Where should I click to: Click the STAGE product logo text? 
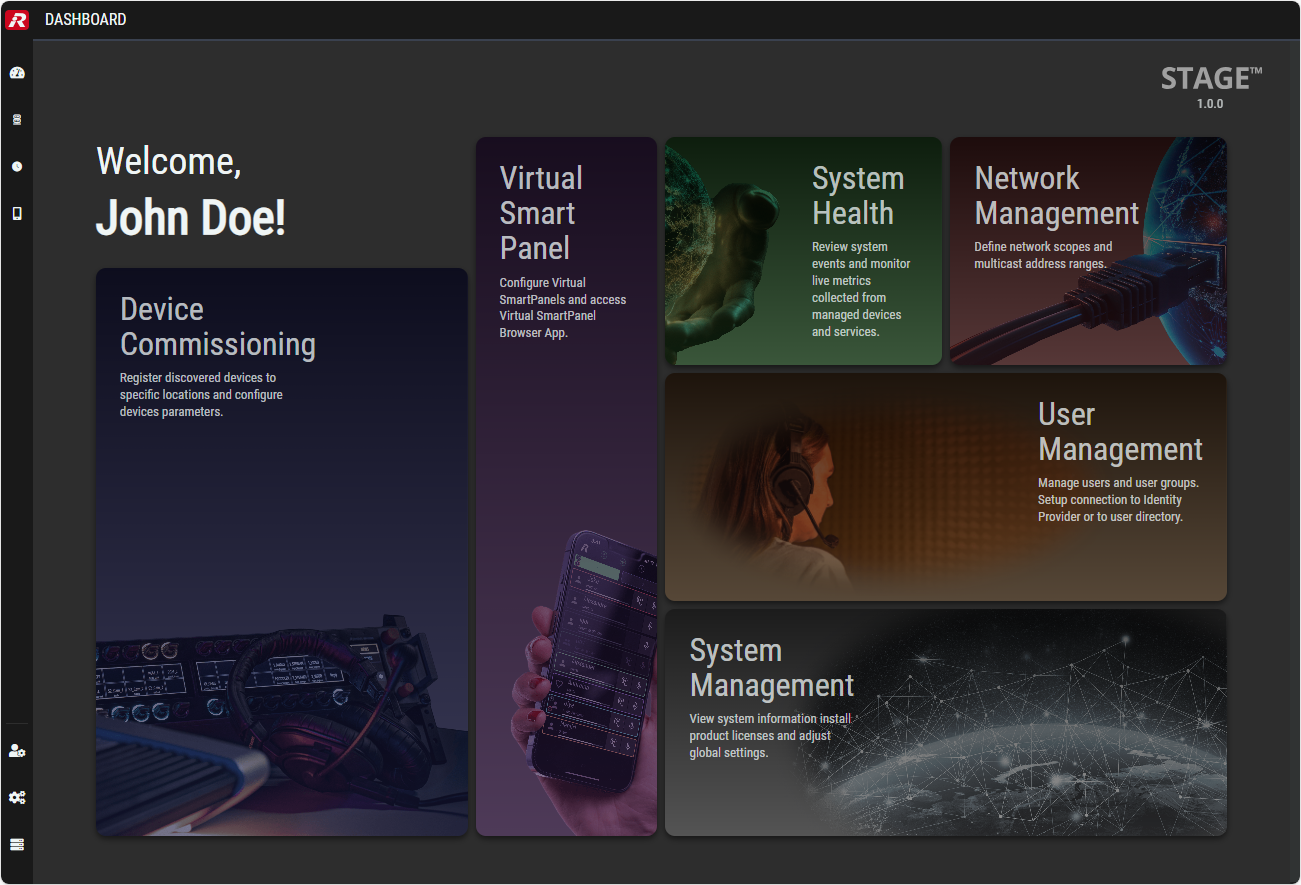click(1211, 79)
